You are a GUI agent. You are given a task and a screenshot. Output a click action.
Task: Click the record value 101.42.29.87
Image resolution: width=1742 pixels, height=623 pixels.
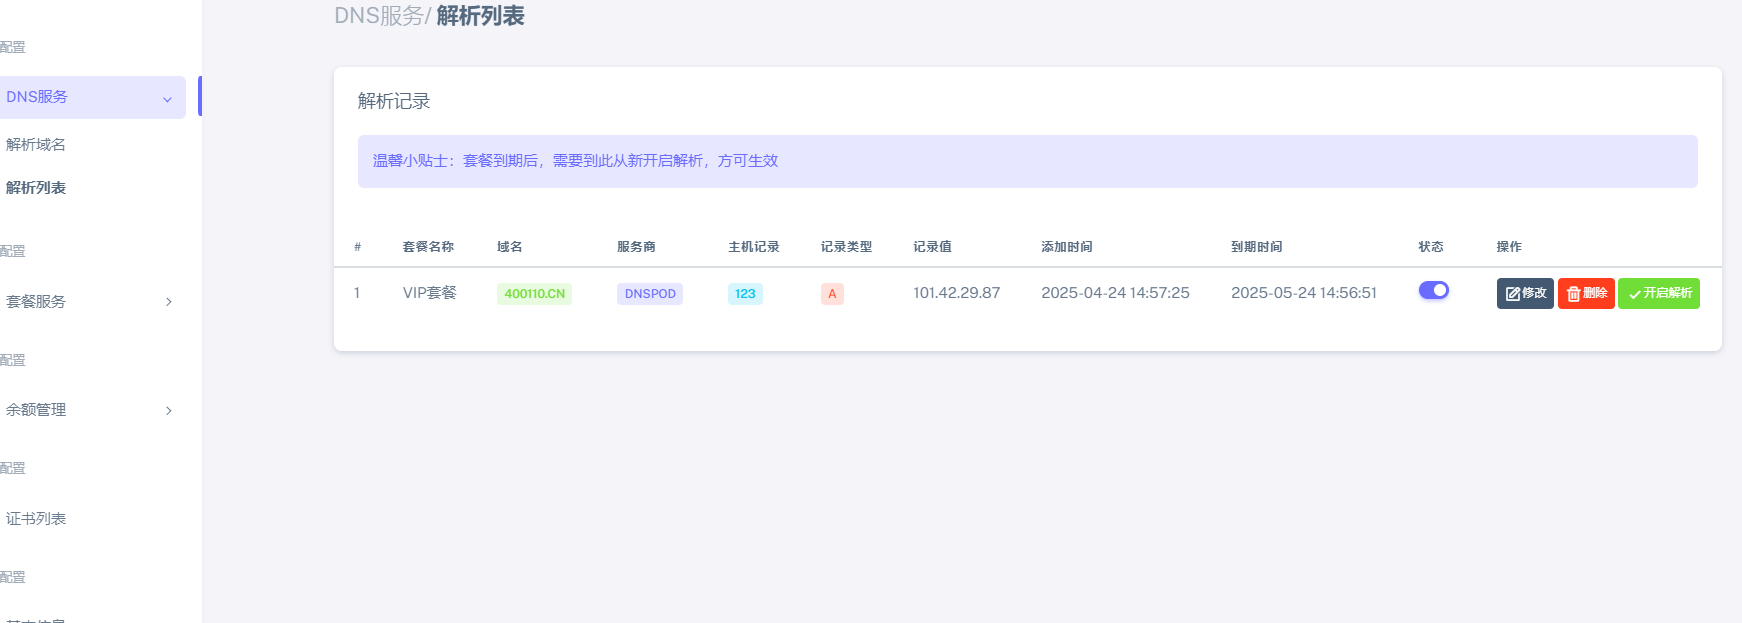(956, 293)
